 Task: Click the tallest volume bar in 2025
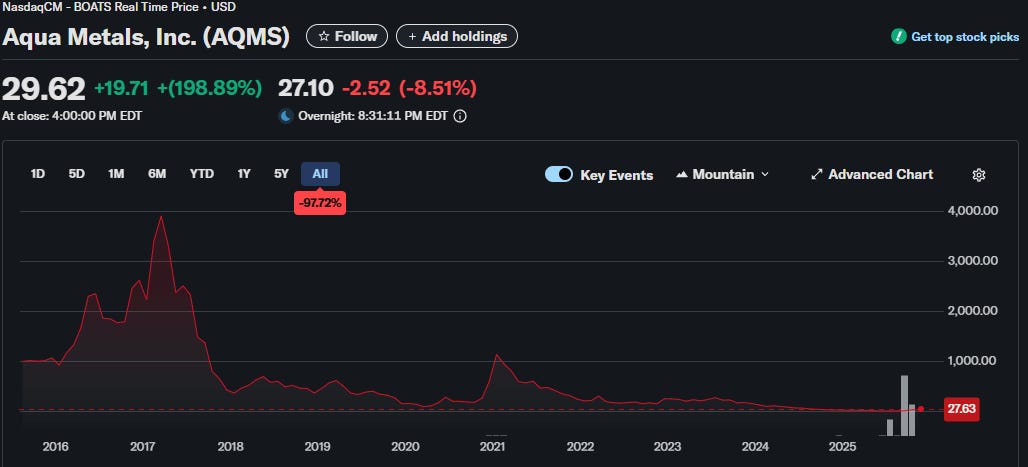(x=905, y=405)
